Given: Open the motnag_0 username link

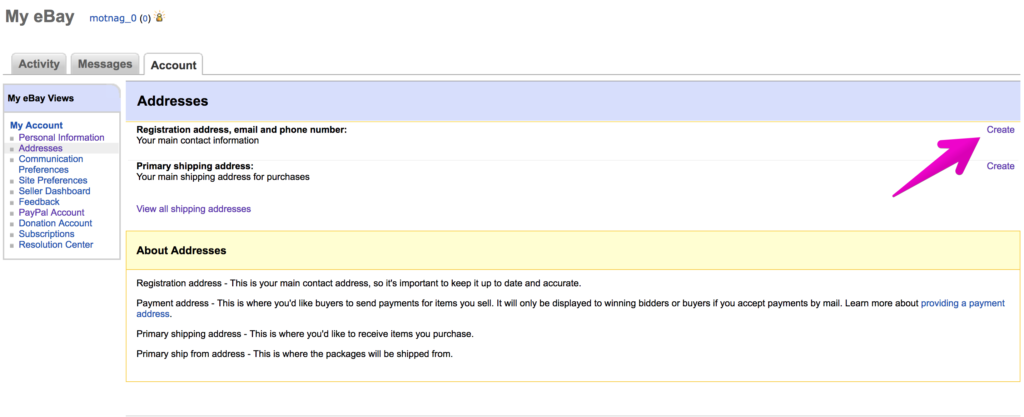Looking at the screenshot, I should pos(113,18).
